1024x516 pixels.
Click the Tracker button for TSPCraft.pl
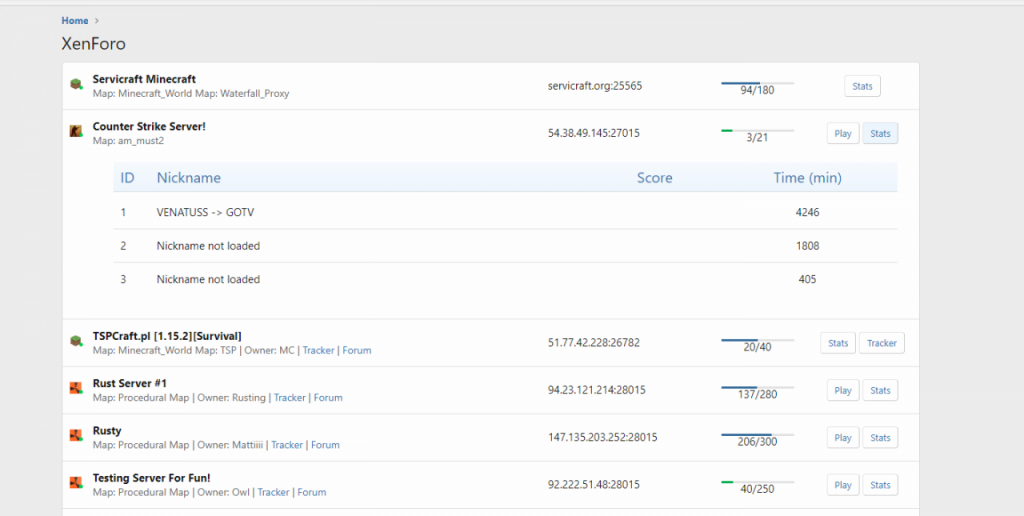click(882, 343)
